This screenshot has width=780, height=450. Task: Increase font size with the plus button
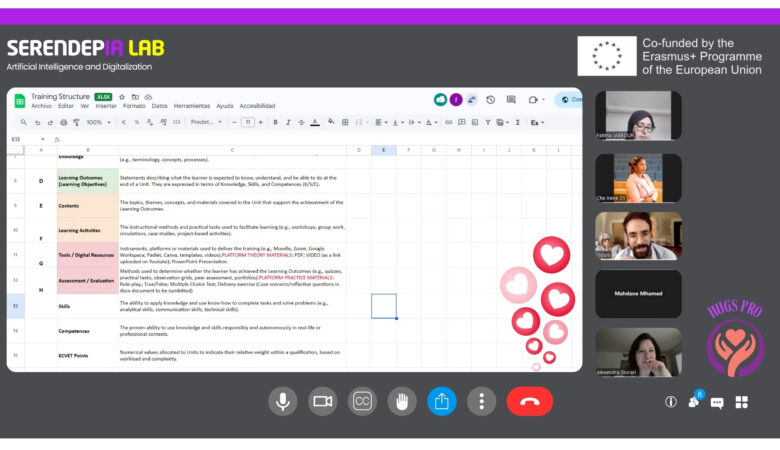(261, 122)
